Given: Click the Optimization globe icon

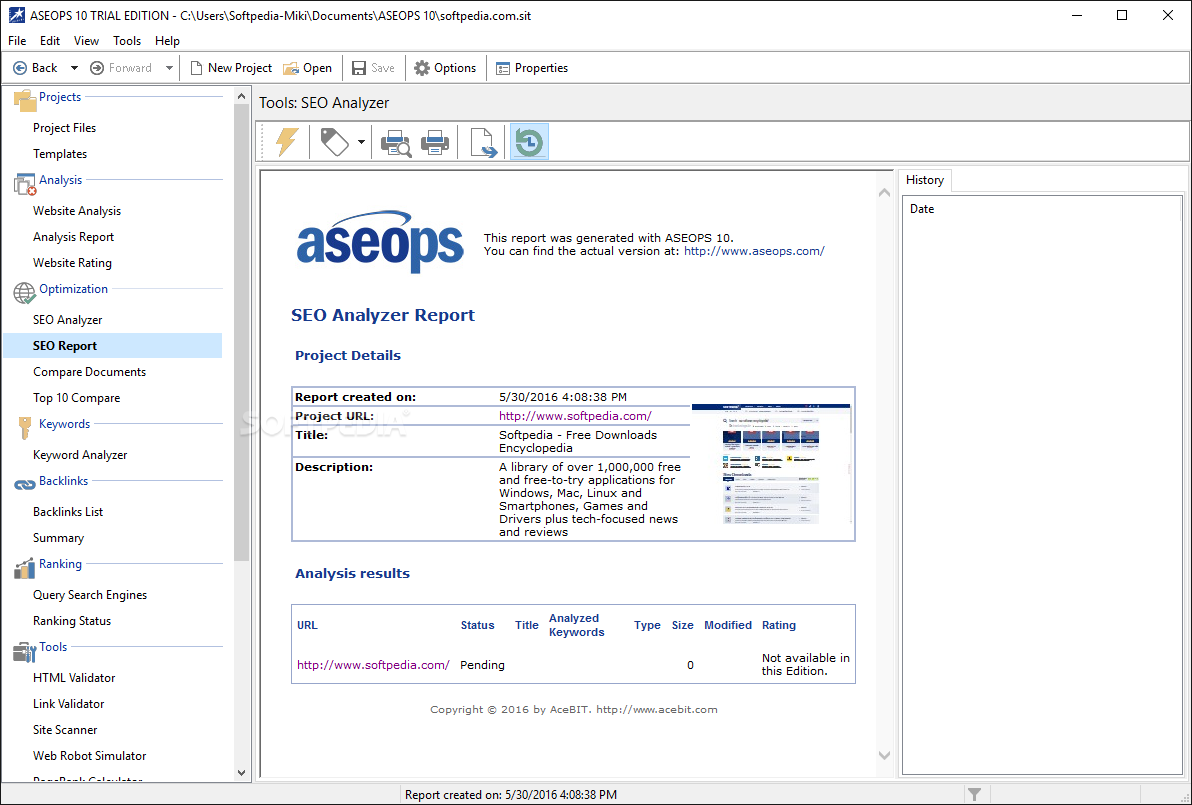Looking at the screenshot, I should pos(24,293).
